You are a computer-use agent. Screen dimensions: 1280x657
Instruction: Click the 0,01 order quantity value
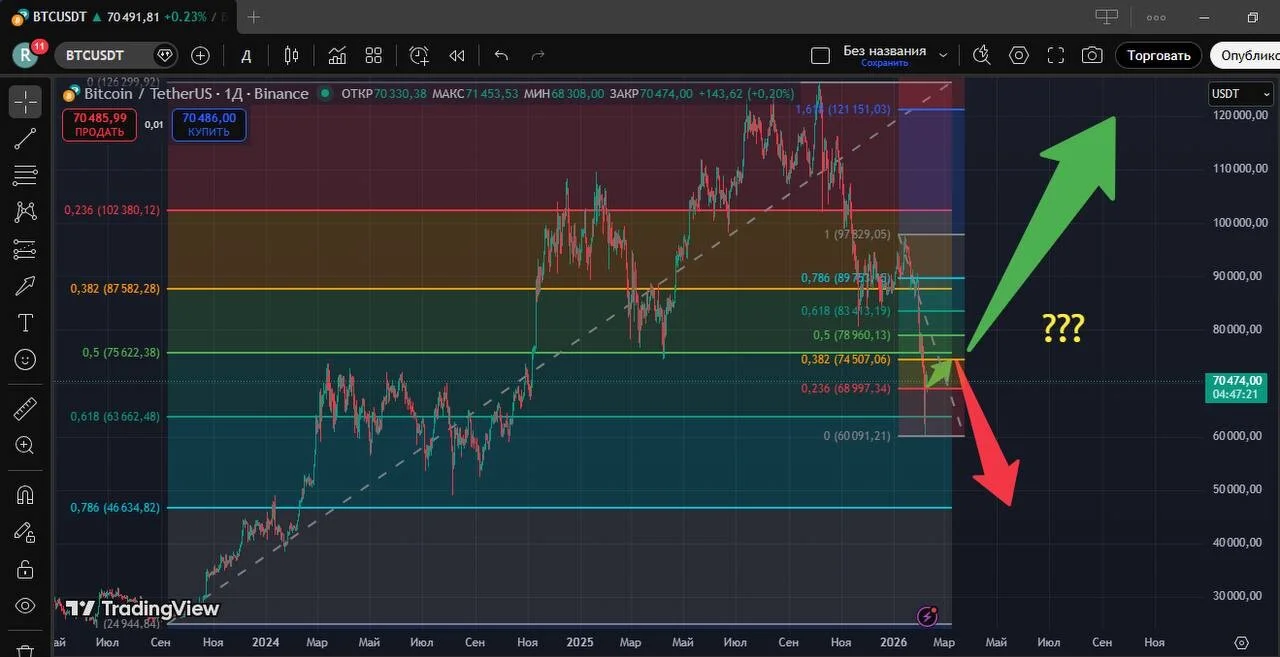[154, 125]
